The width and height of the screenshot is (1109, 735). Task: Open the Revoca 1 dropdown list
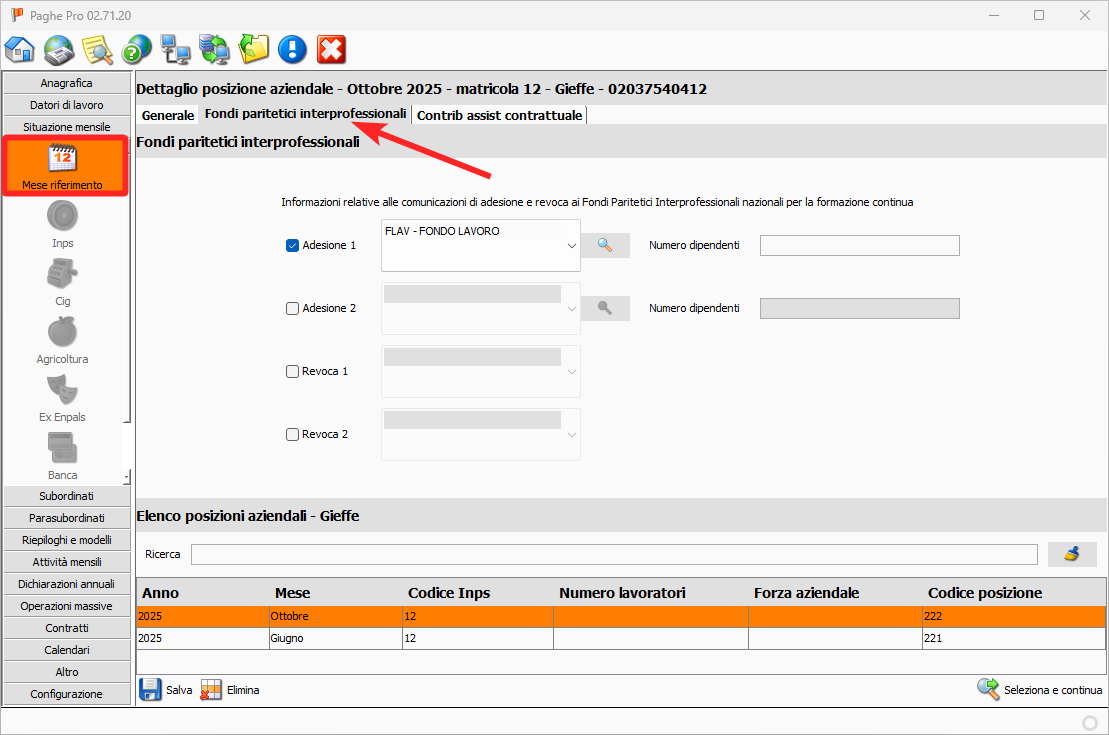coord(571,372)
